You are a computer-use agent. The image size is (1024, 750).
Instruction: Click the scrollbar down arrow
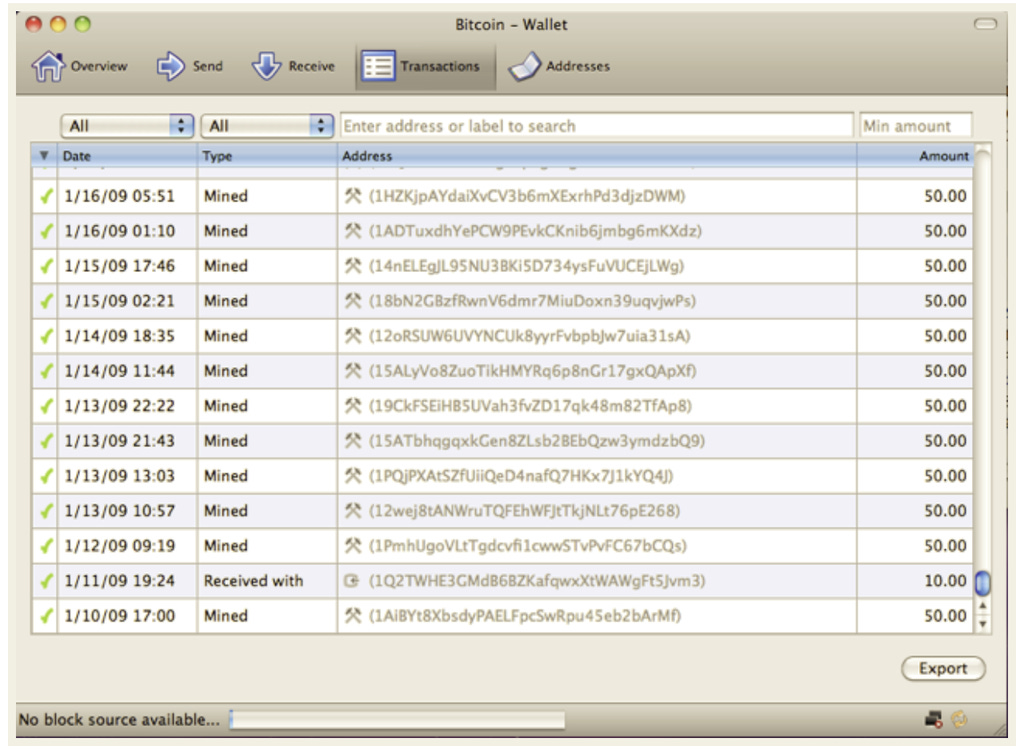click(x=982, y=624)
